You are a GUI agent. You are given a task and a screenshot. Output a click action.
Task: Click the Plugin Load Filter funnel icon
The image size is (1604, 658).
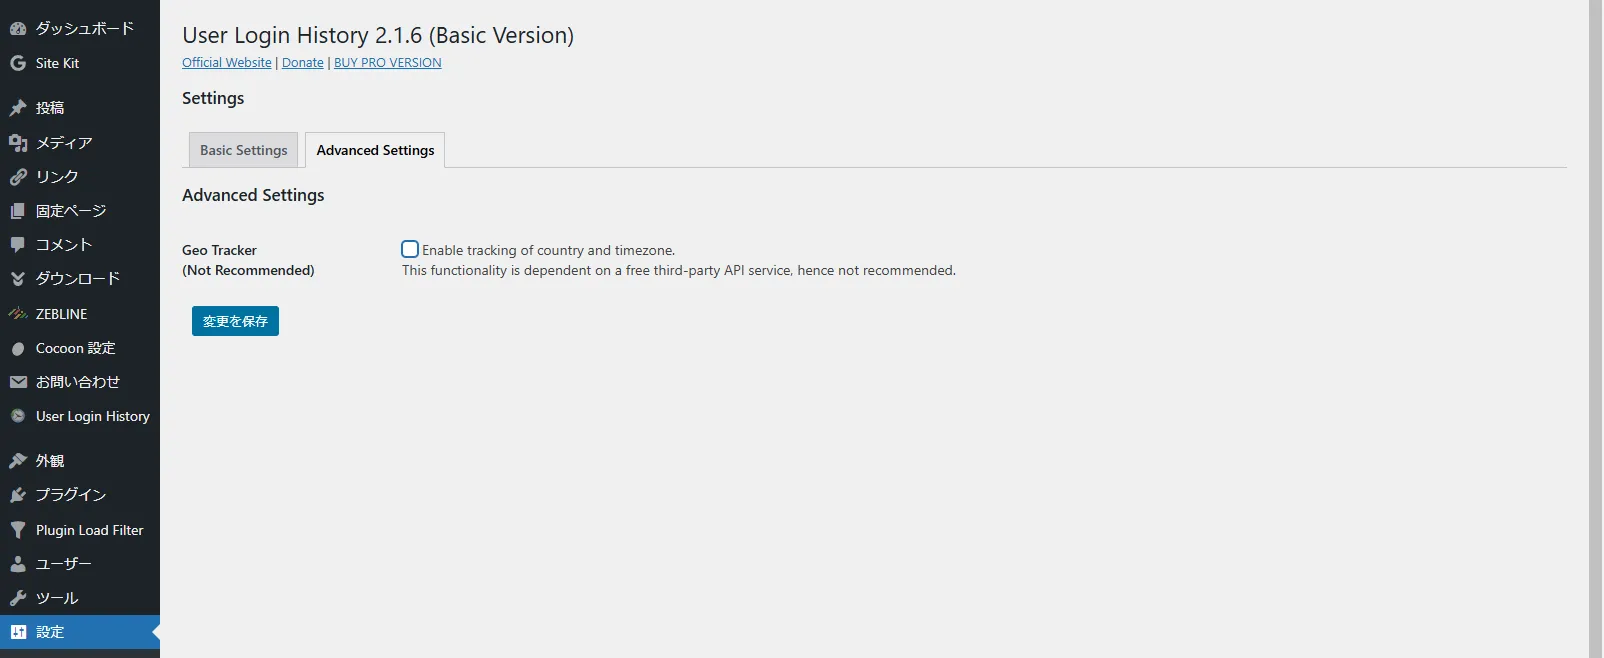(18, 530)
